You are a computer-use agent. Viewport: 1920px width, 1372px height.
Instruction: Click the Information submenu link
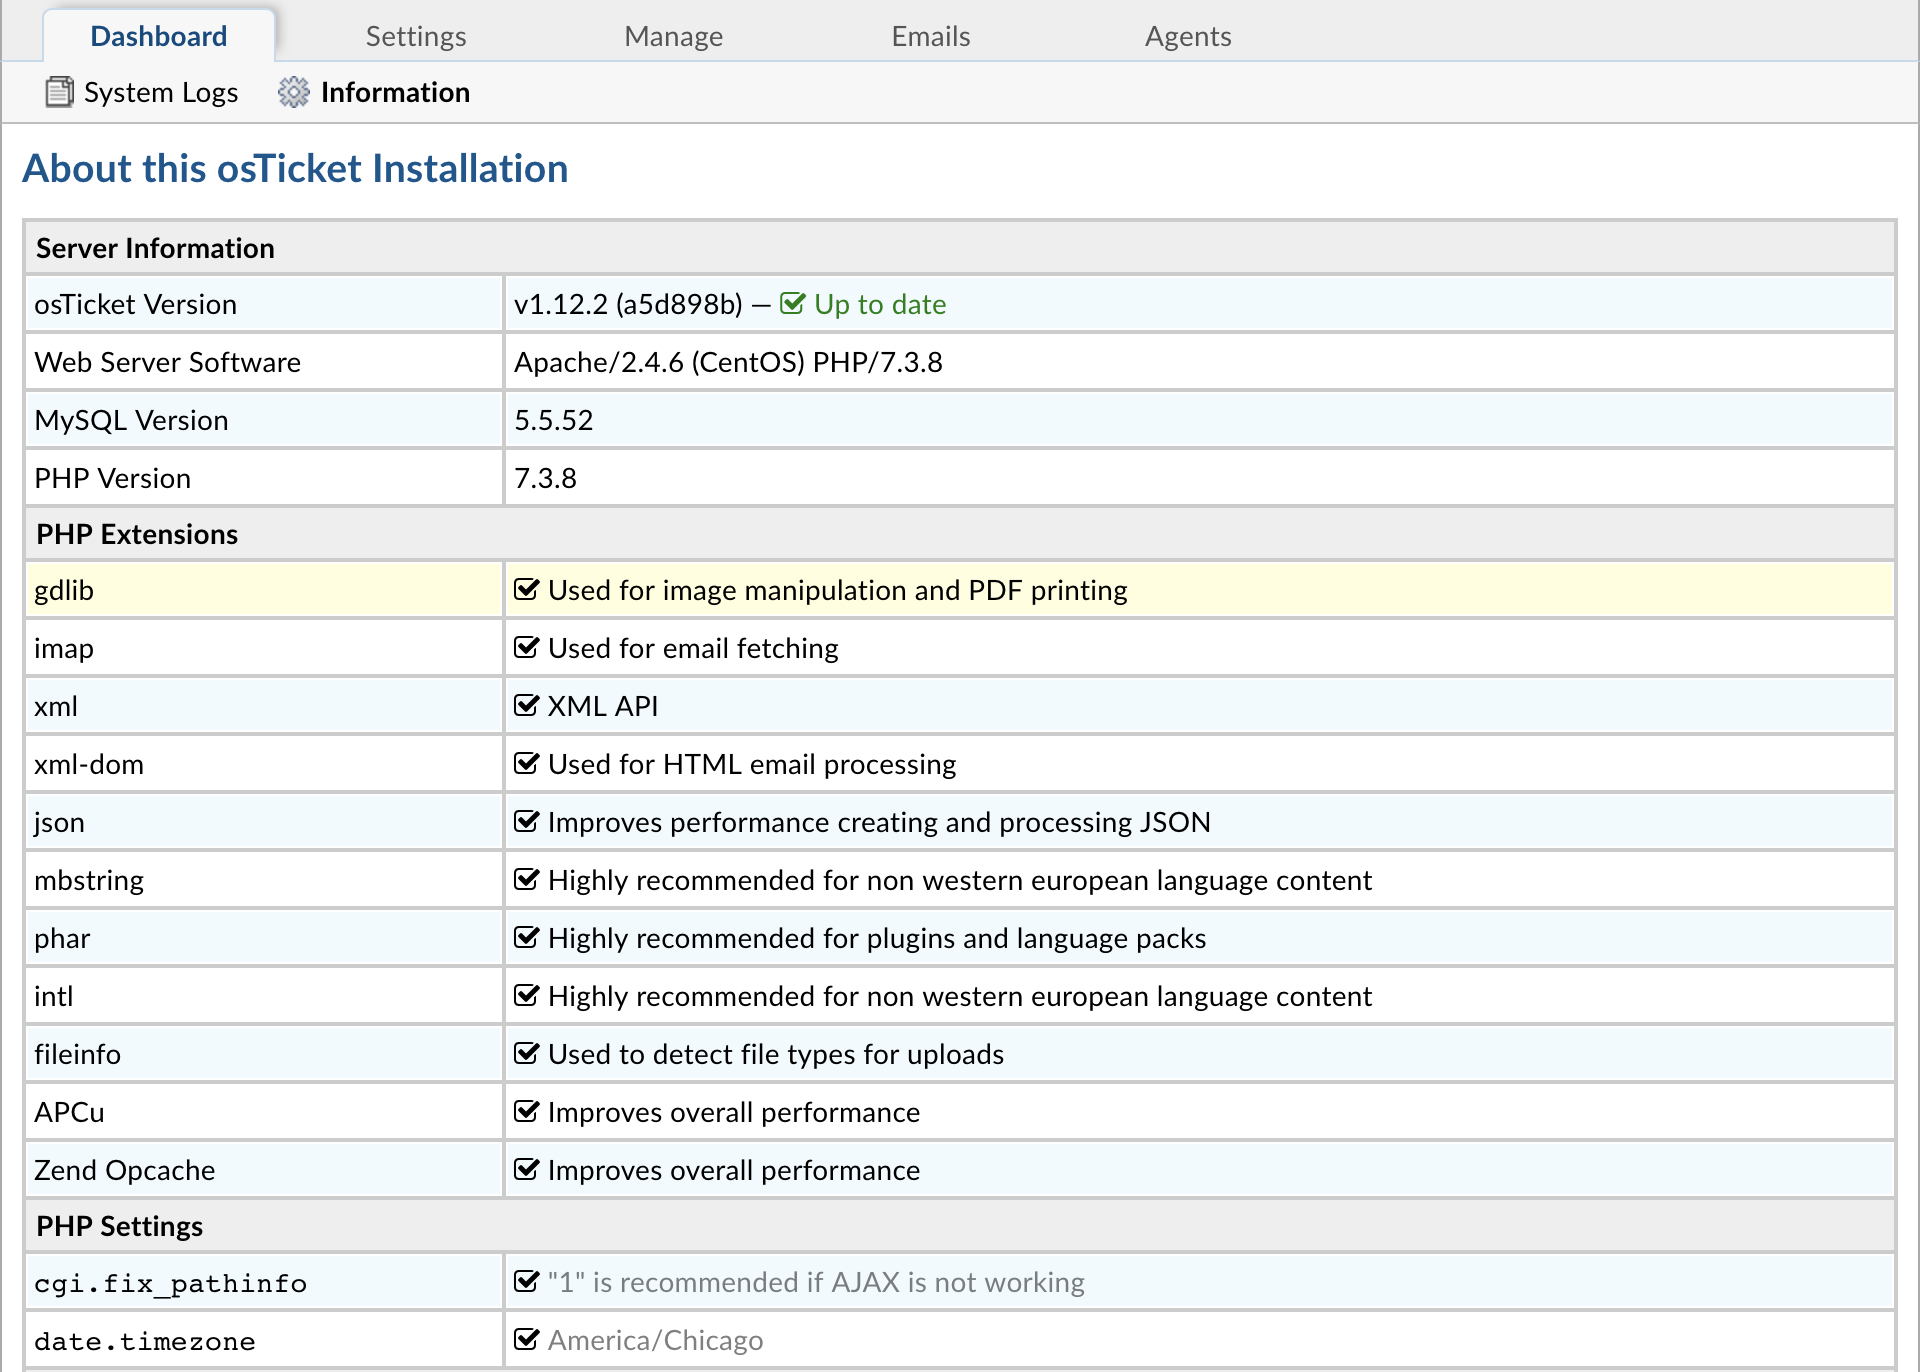395,93
